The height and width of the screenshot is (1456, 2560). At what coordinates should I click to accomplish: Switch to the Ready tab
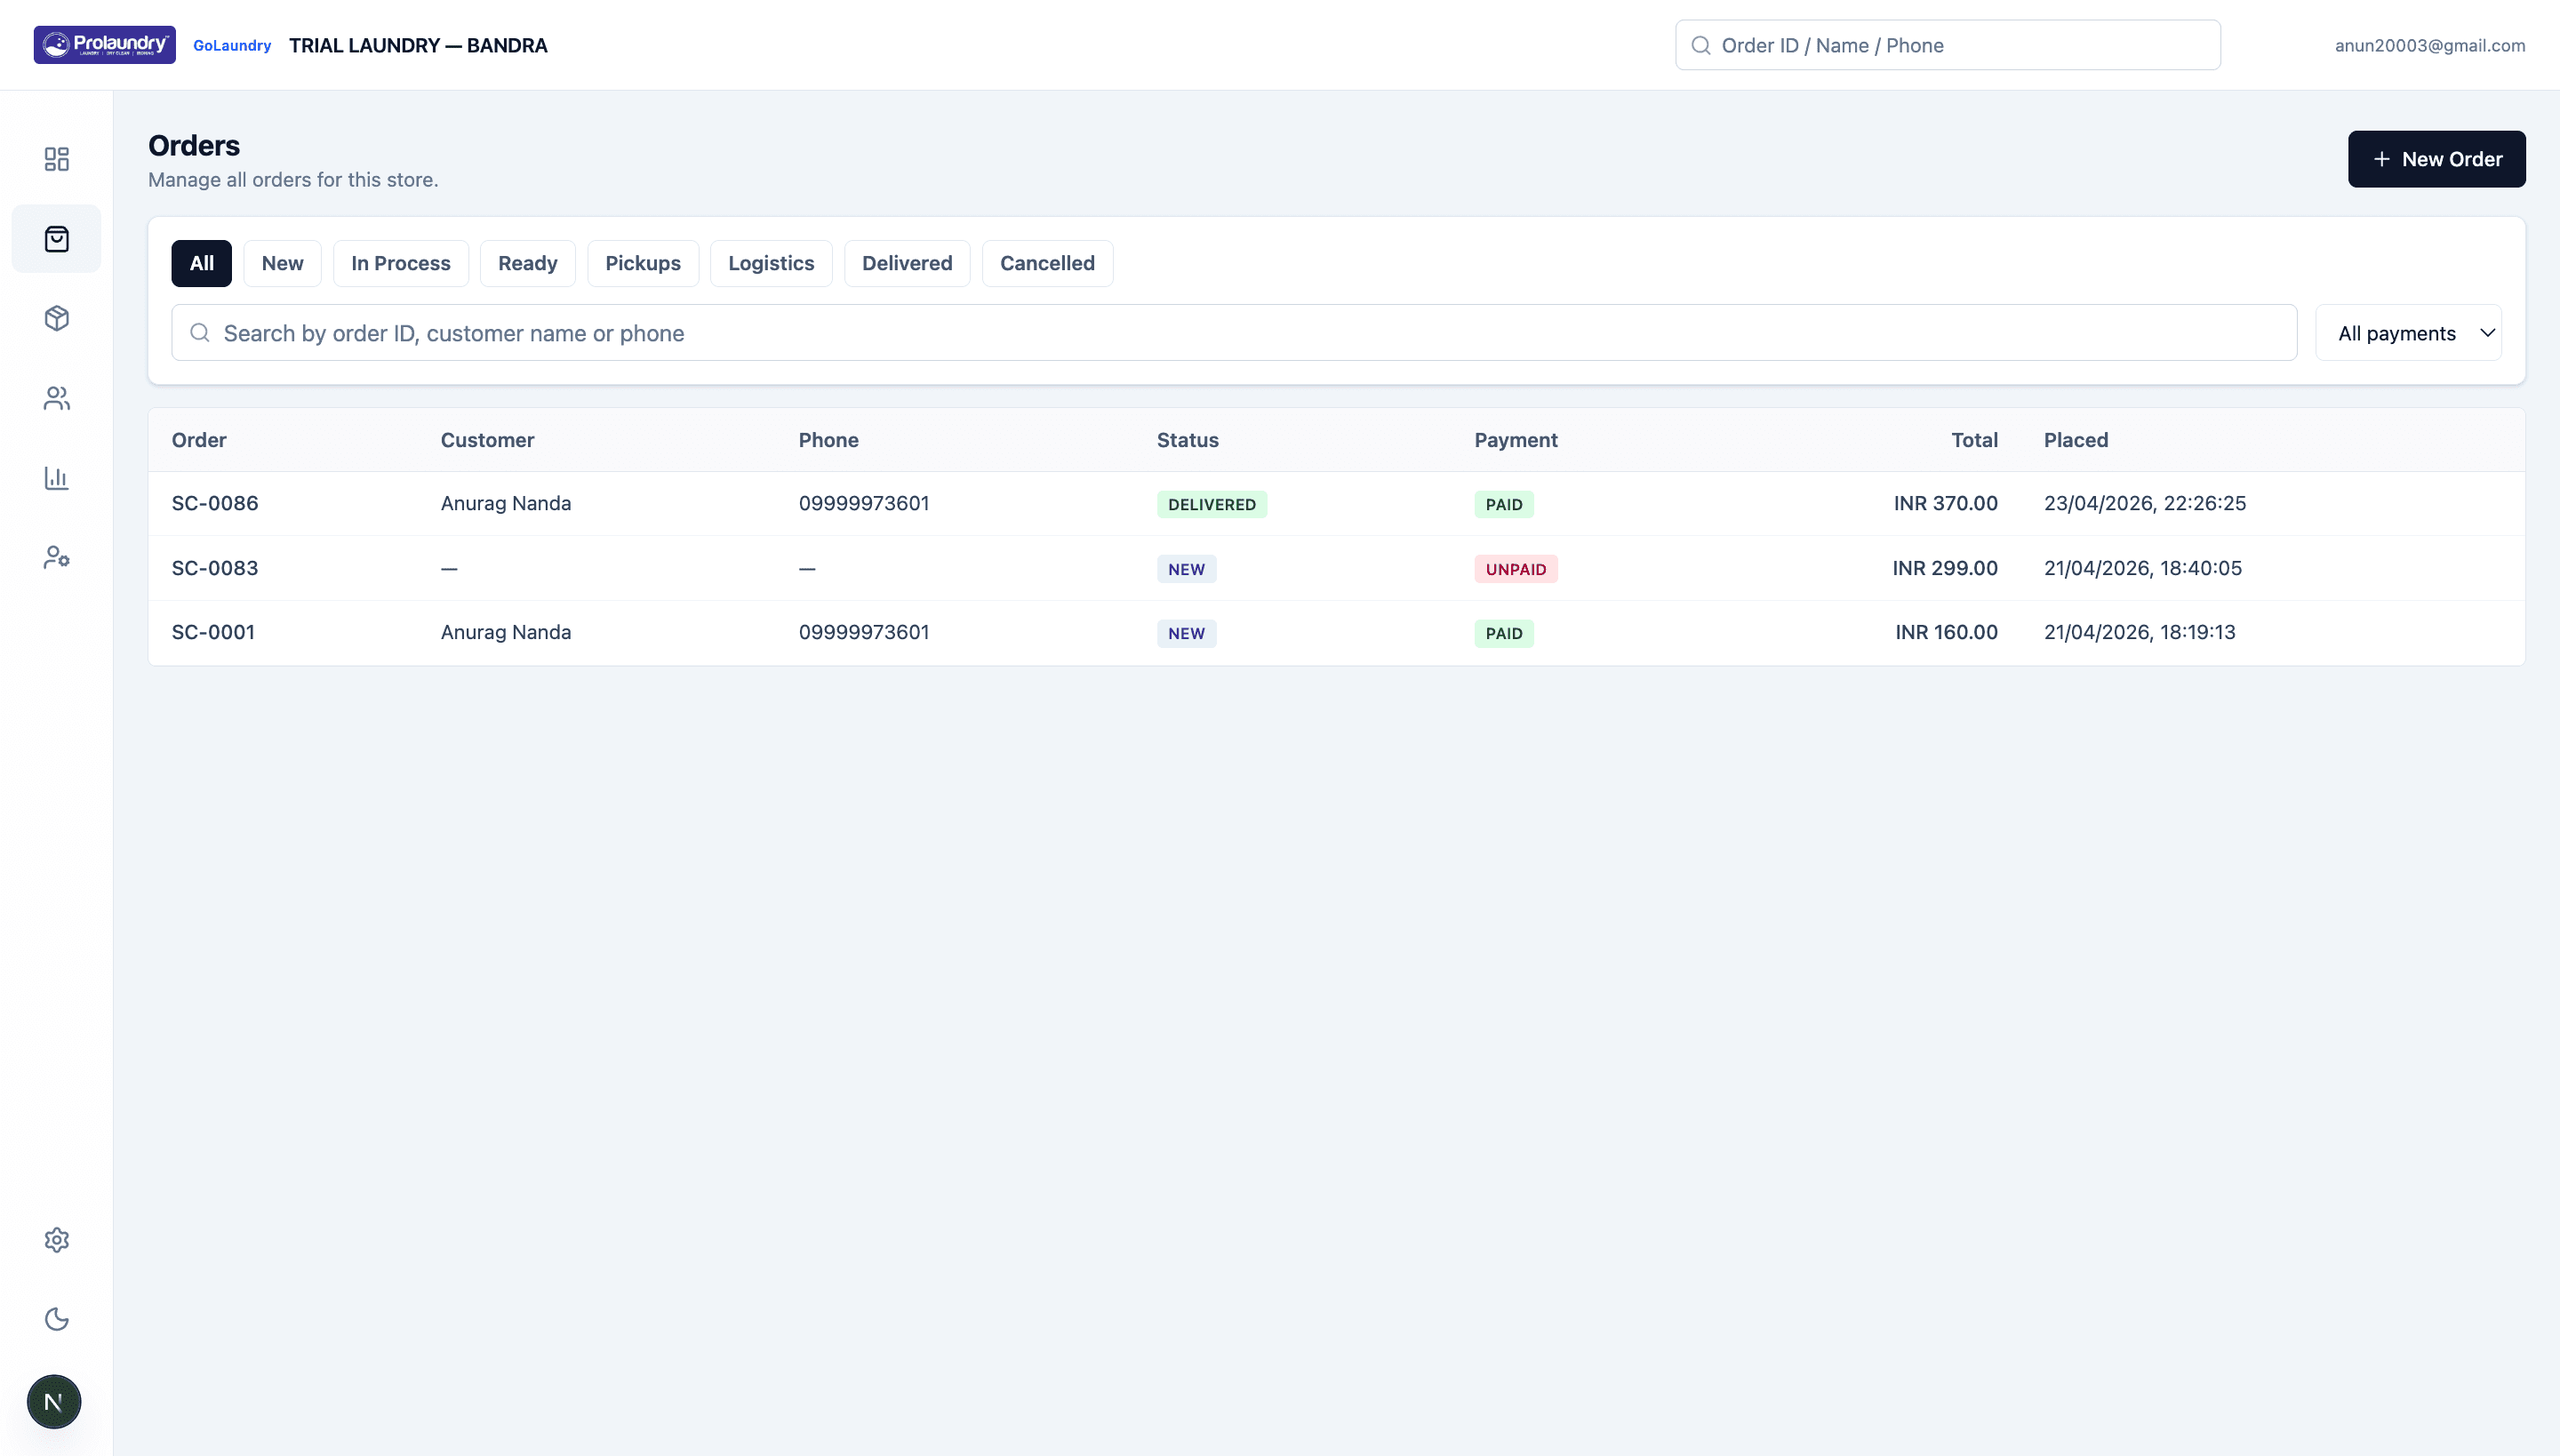point(528,263)
